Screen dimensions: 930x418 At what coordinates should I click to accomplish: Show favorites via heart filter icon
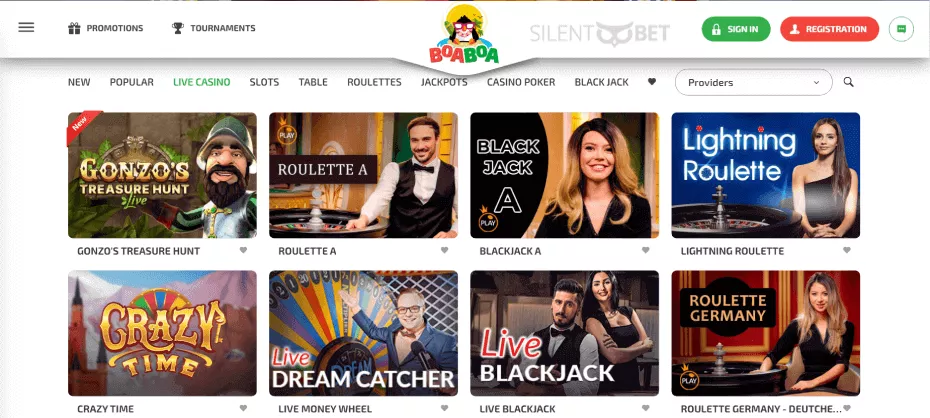[652, 82]
